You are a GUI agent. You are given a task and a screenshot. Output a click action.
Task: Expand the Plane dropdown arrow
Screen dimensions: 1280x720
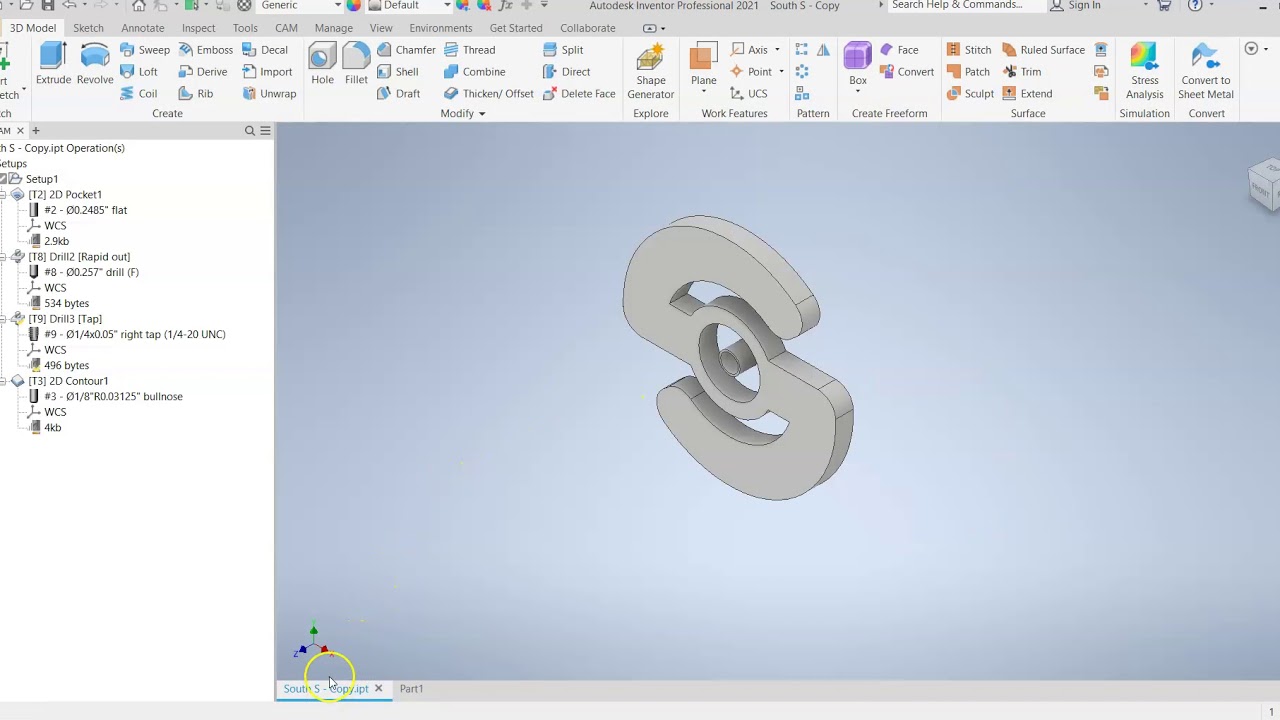click(704, 93)
